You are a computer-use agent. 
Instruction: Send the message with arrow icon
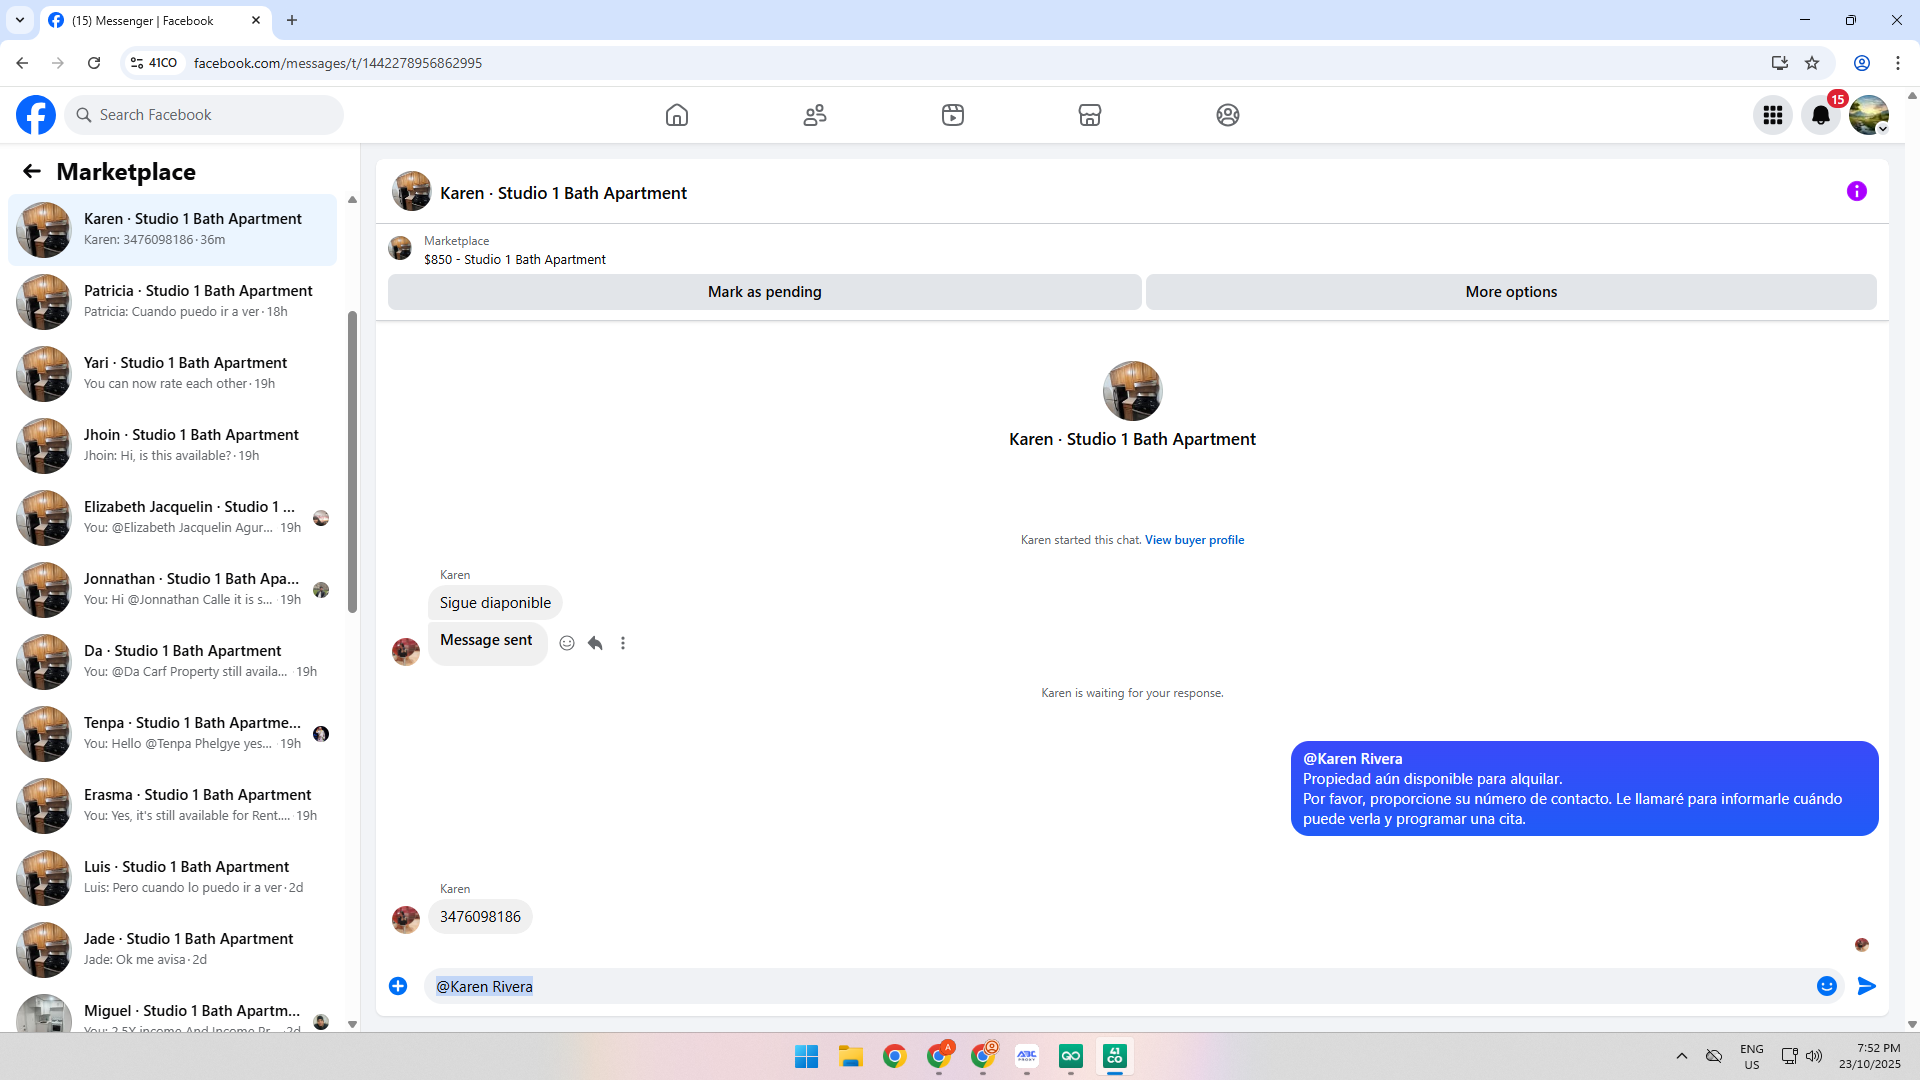(x=1867, y=986)
